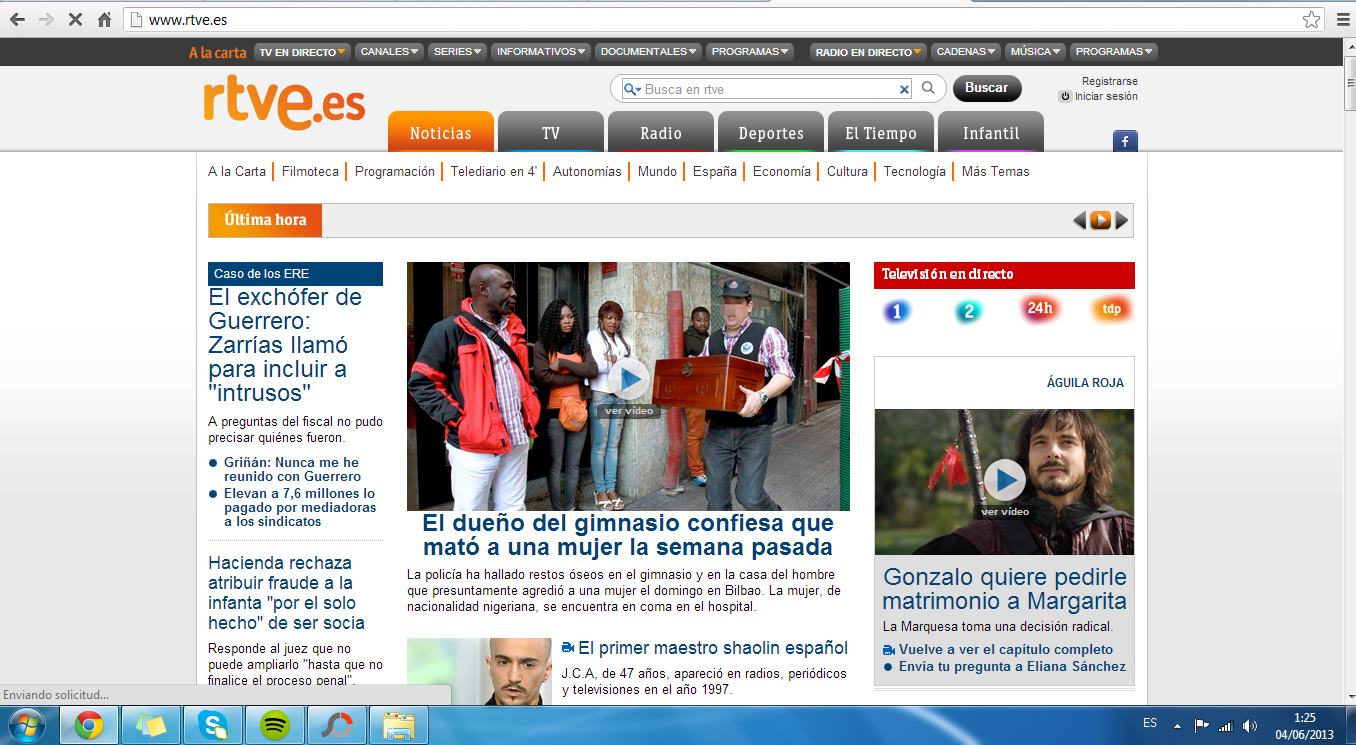Click the magnifier icon beside search box
The height and width of the screenshot is (745, 1356).
click(928, 88)
